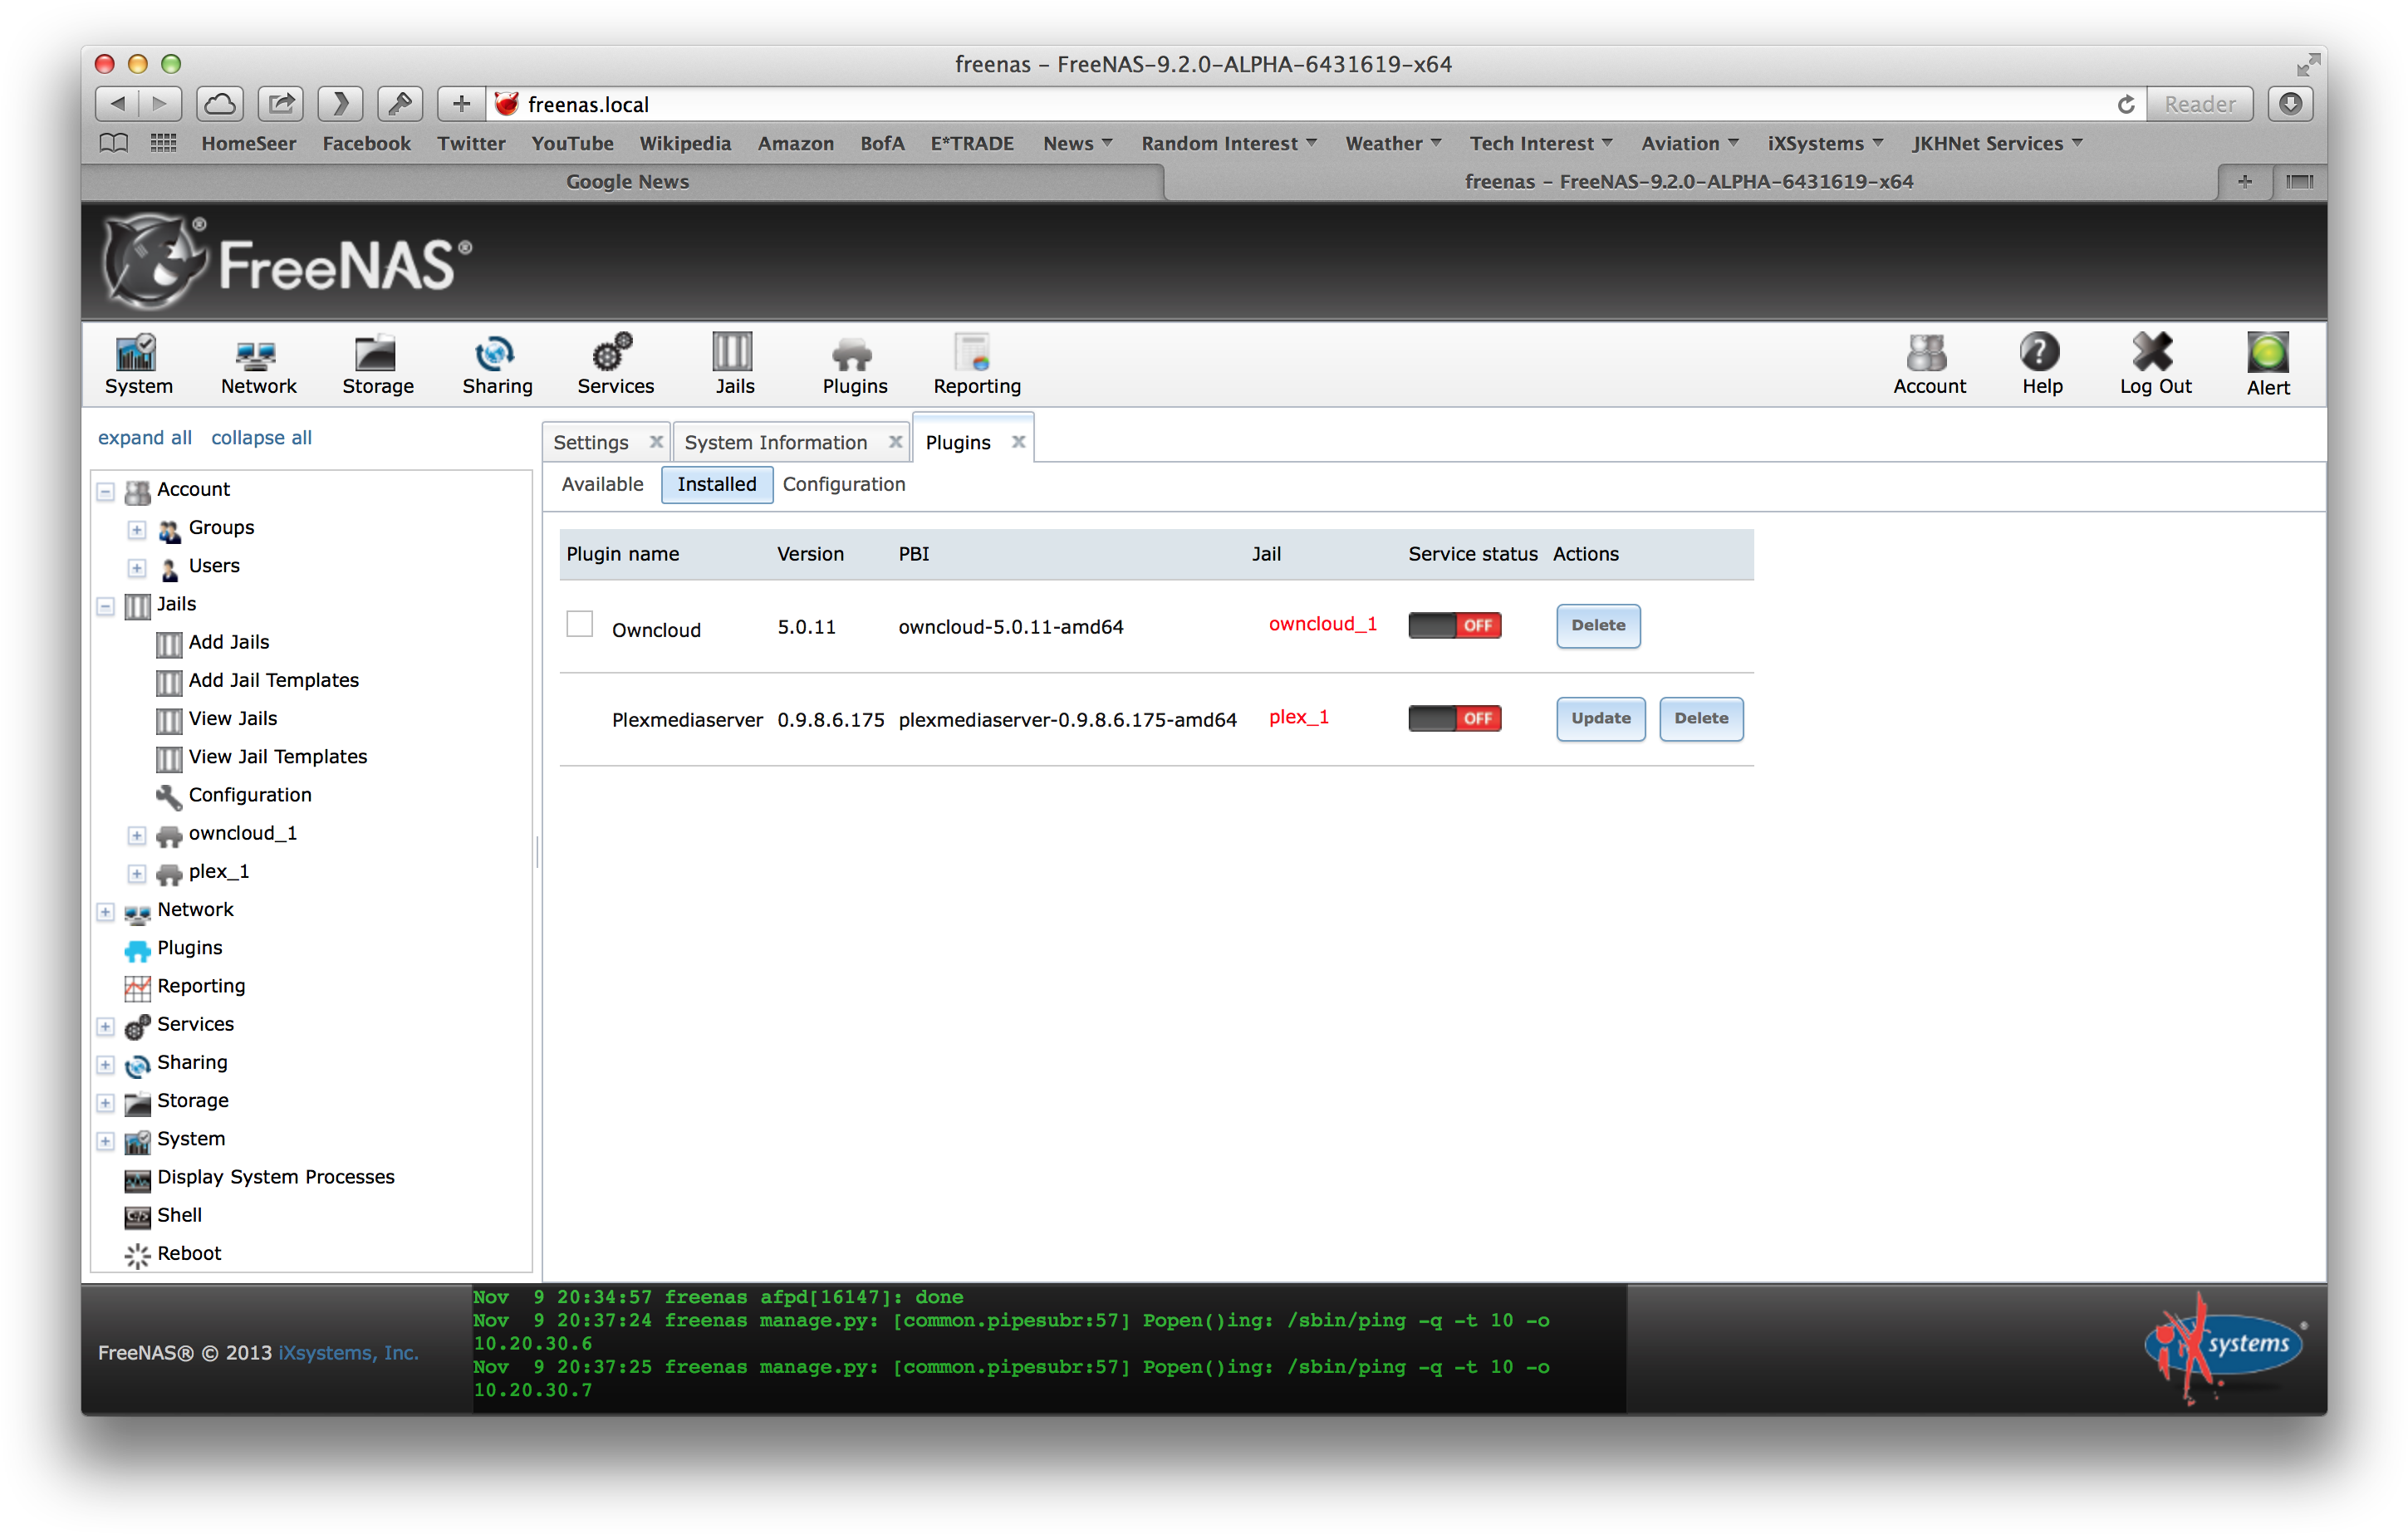
Task: Toggle Plexmediaserver service status switch on
Action: (x=1453, y=718)
